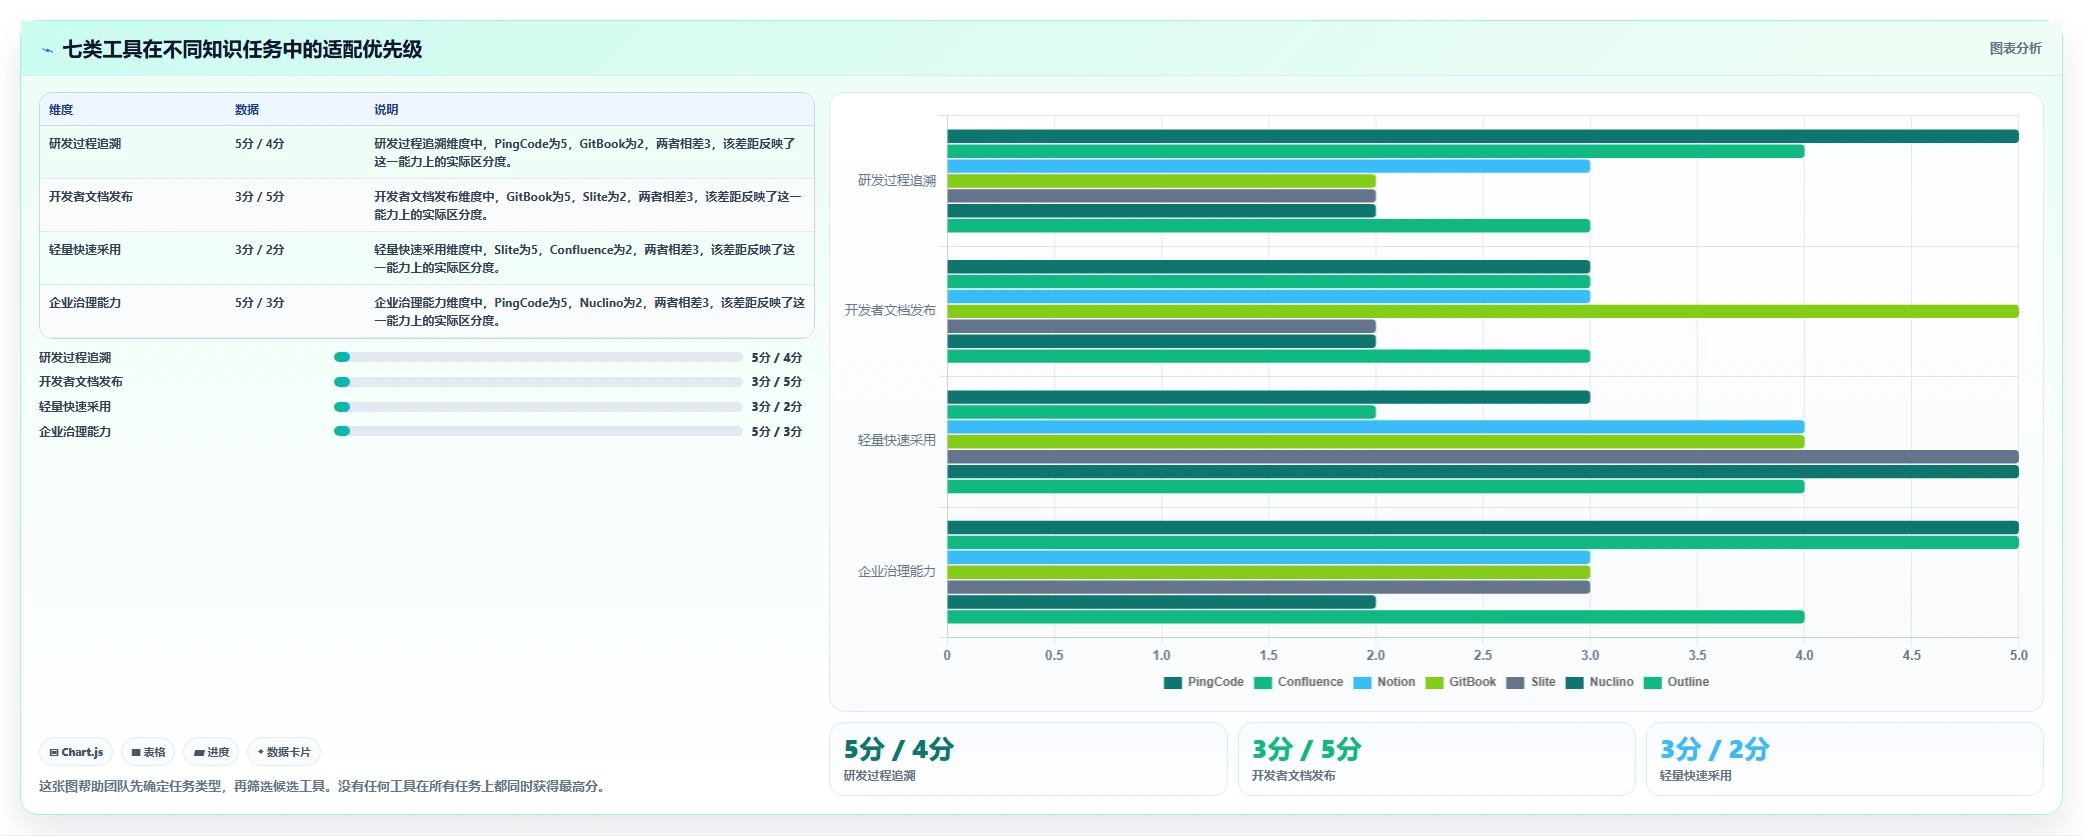Toggle the PingCode legend entry

(x=1204, y=682)
